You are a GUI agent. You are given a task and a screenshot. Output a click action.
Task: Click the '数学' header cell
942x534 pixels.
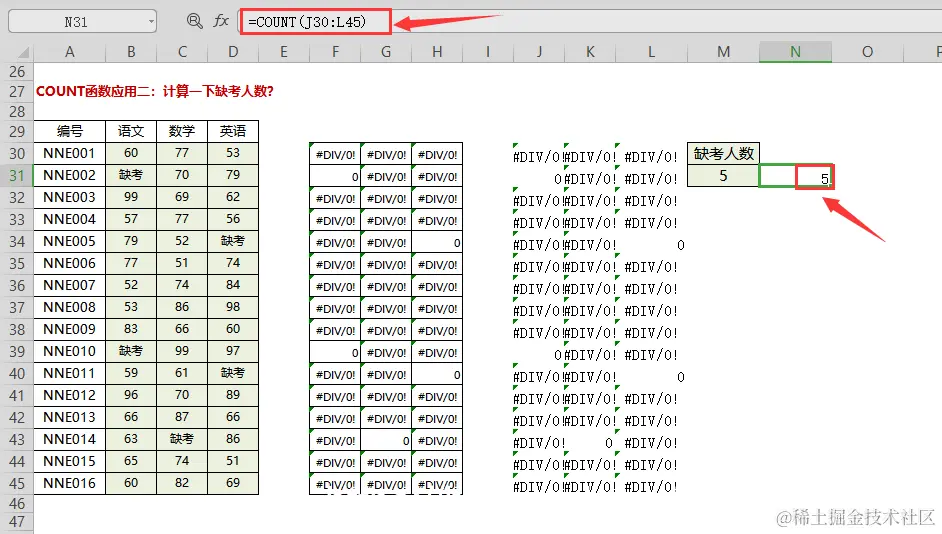182,131
